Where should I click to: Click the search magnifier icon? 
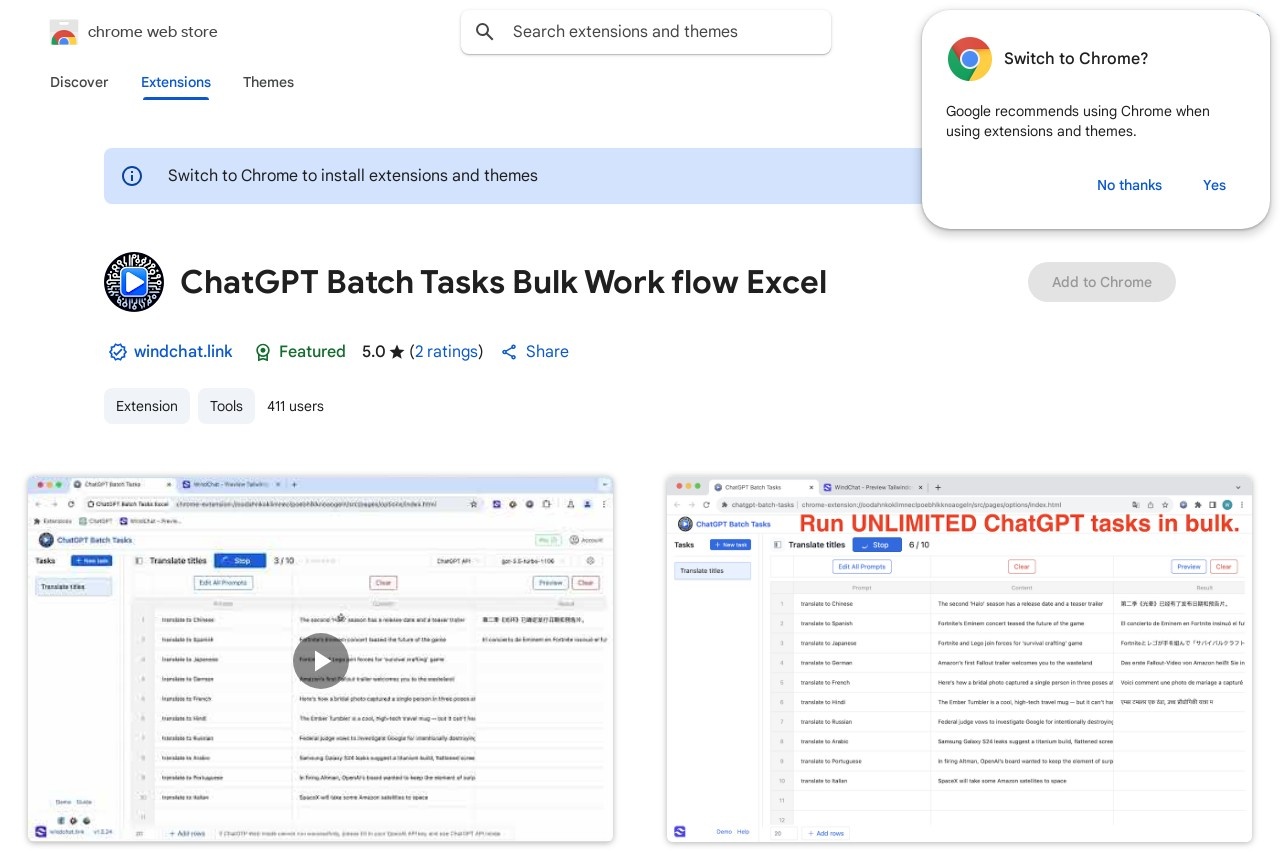coord(485,32)
